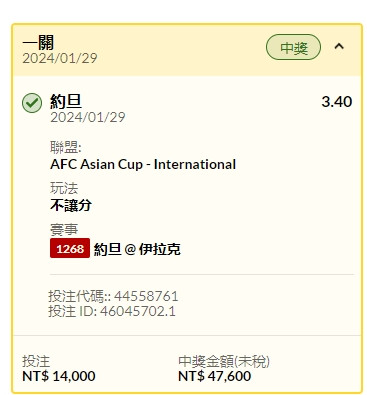Click the 中獎金額(未稅) label
367x395 pixels.
tap(224, 361)
